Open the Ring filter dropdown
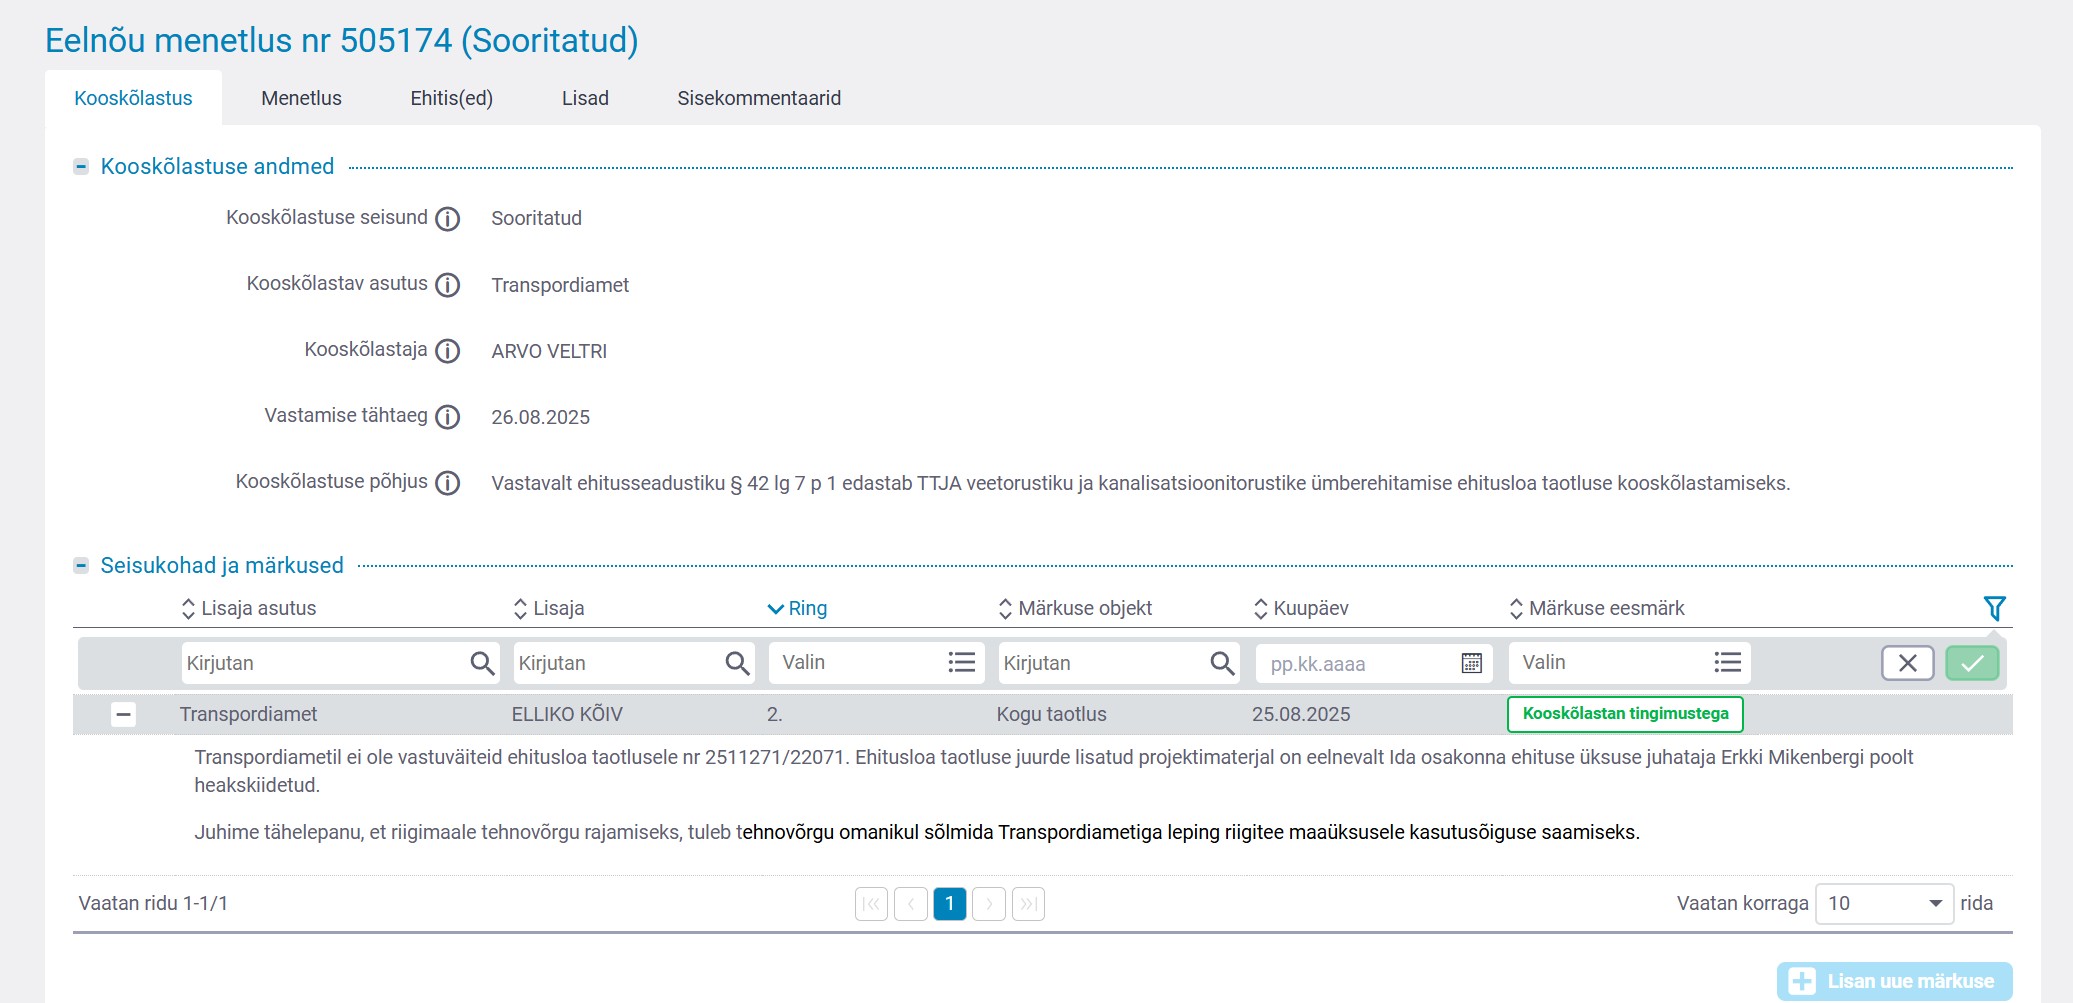This screenshot has height=1003, width=2073. [875, 663]
